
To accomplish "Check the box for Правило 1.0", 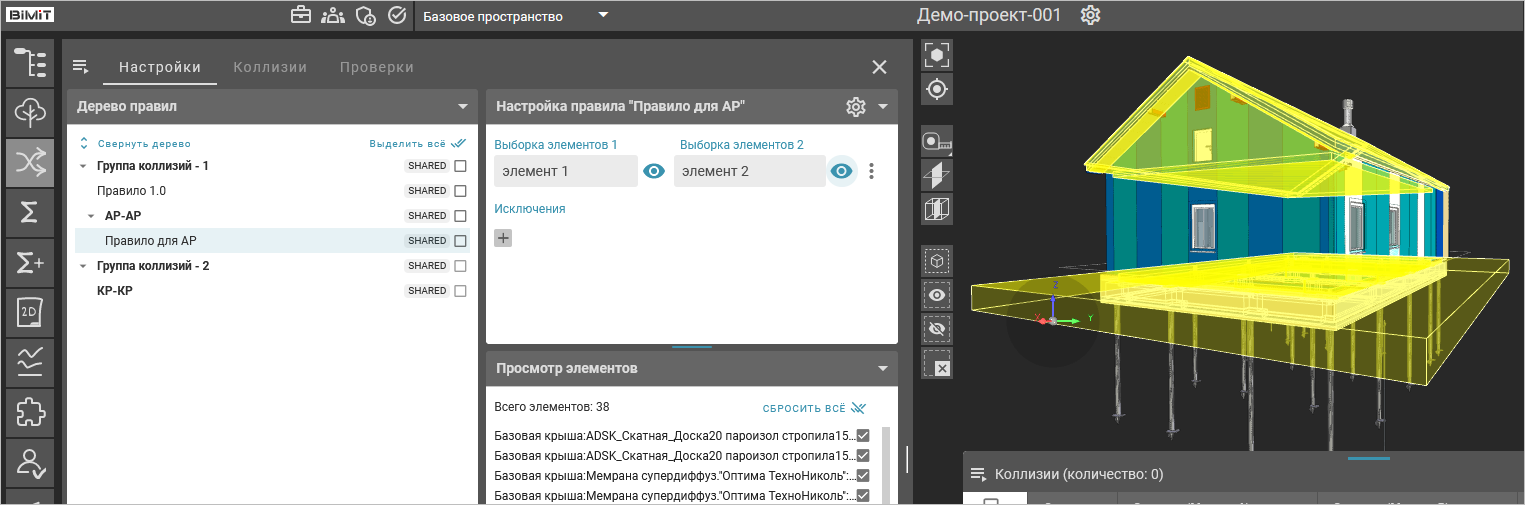I will (x=460, y=191).
